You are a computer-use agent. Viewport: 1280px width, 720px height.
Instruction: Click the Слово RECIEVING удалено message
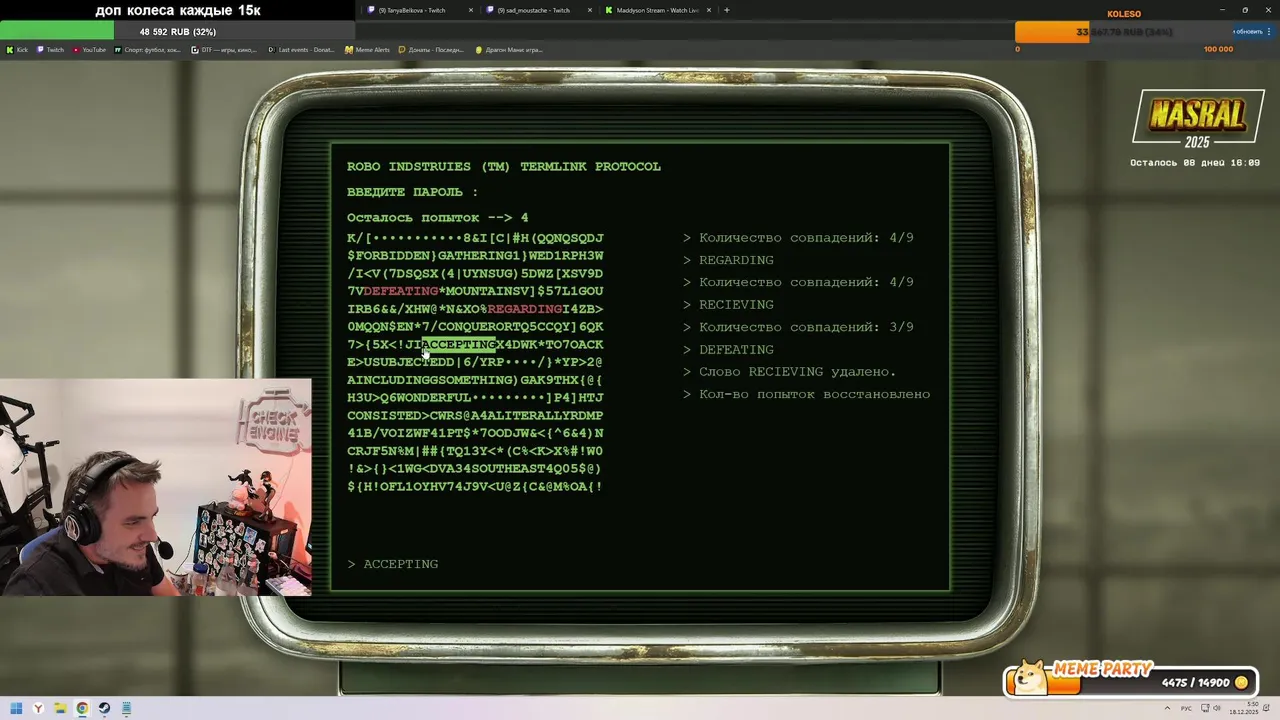[789, 372]
